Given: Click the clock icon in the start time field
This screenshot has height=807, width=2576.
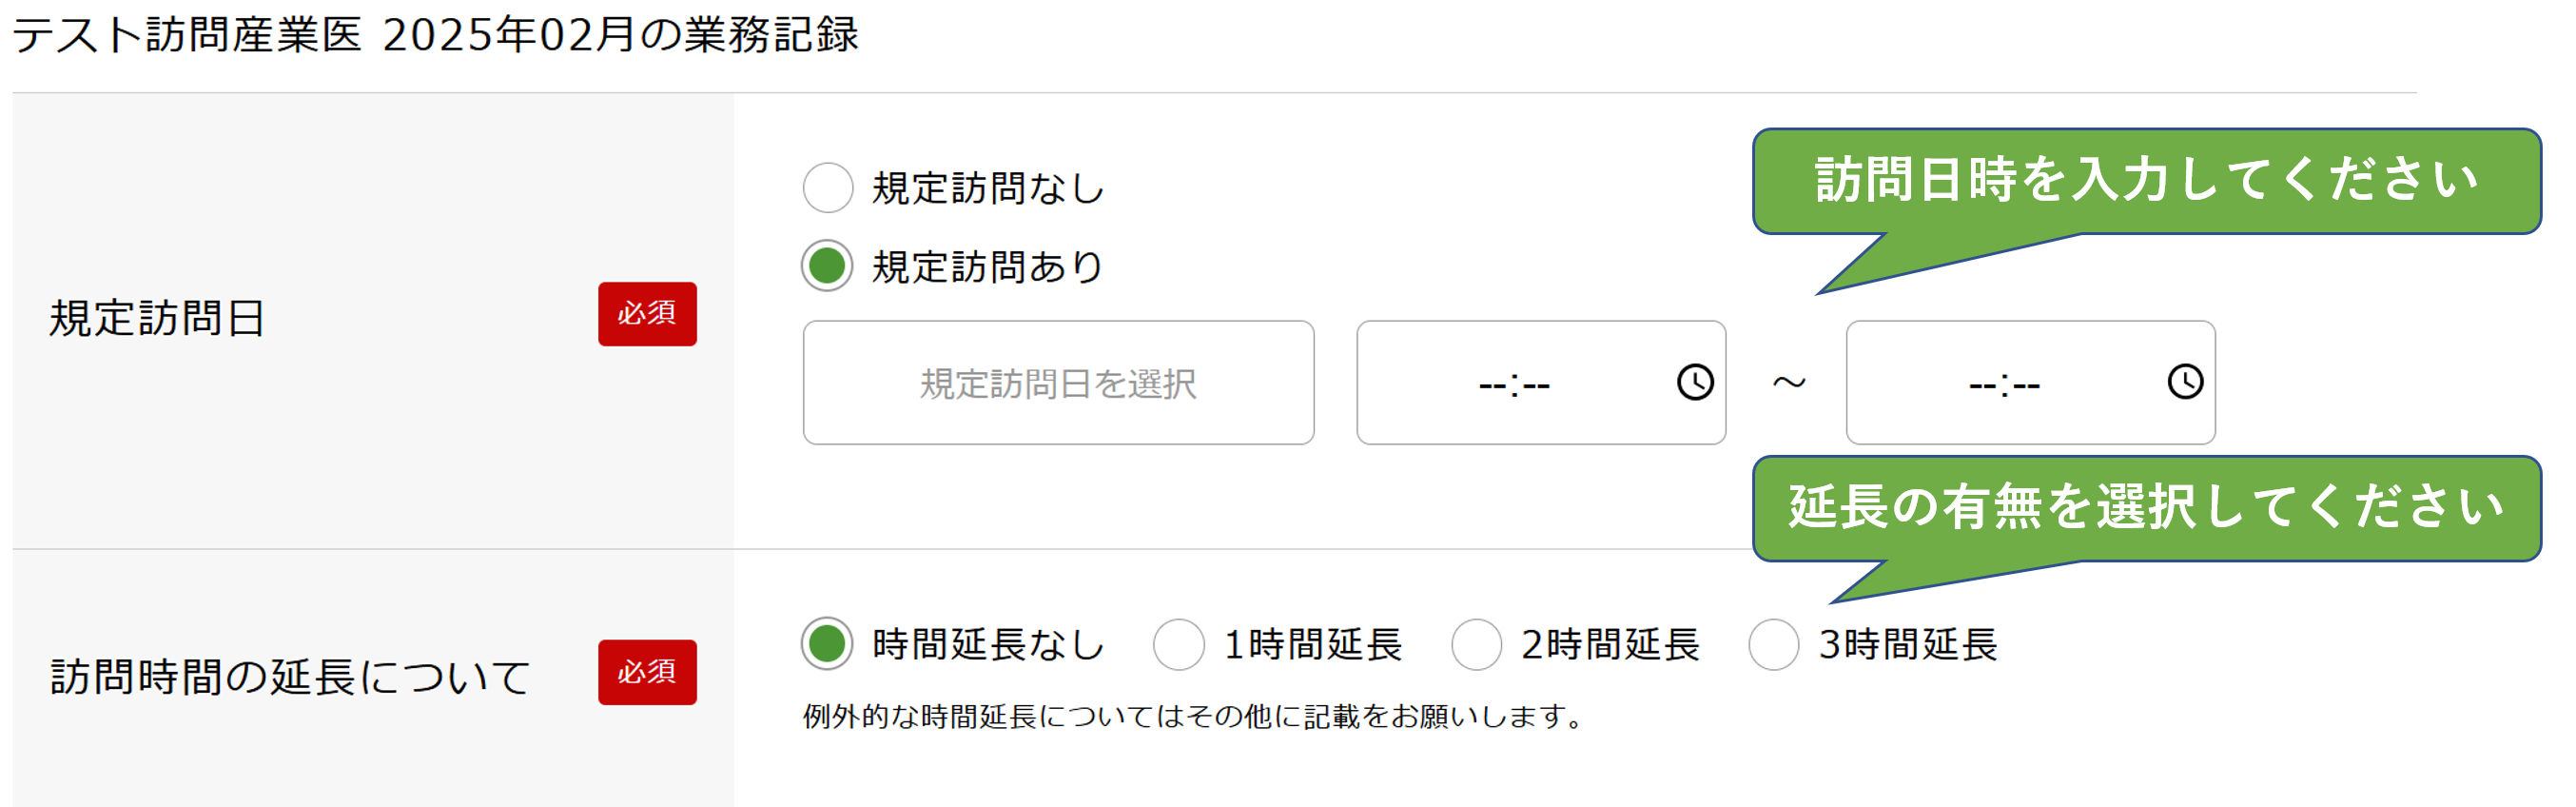Looking at the screenshot, I should click(1695, 382).
